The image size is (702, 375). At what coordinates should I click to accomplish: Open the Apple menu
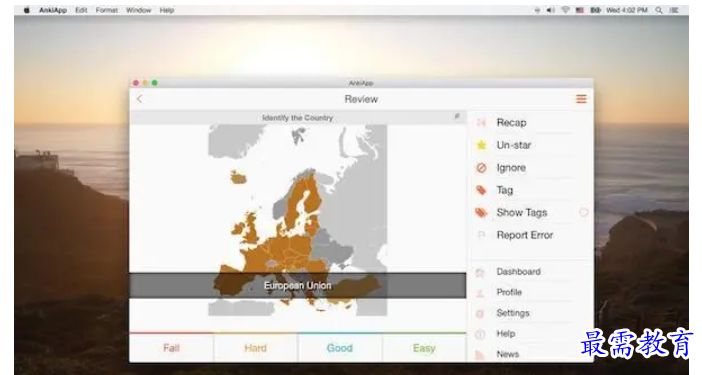26,10
